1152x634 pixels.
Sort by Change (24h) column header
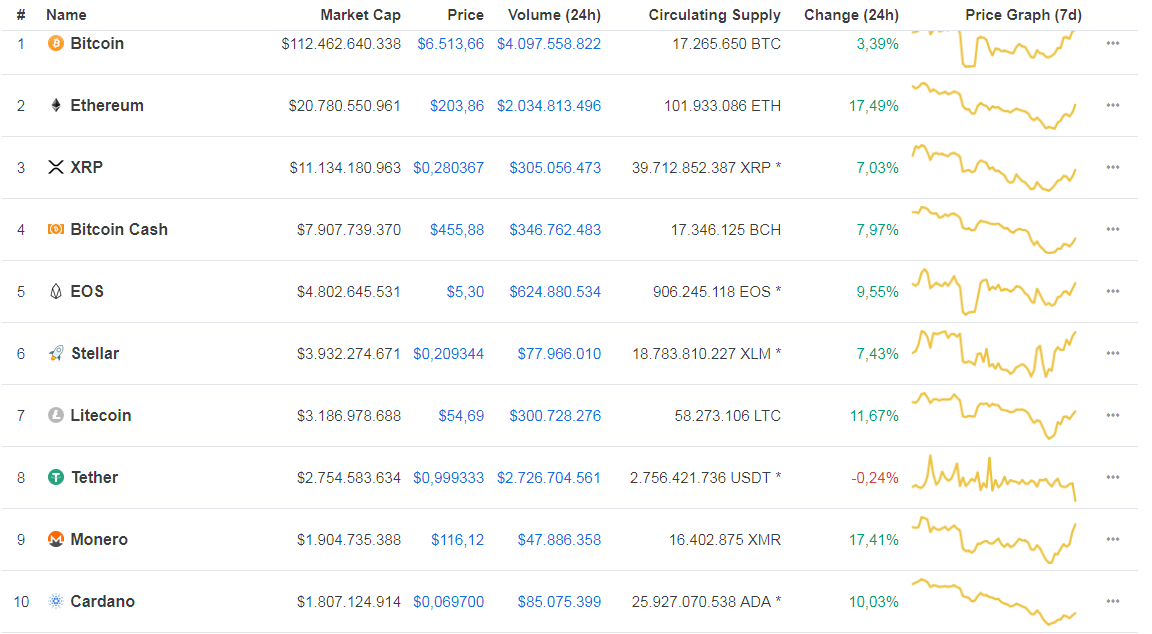[851, 15]
